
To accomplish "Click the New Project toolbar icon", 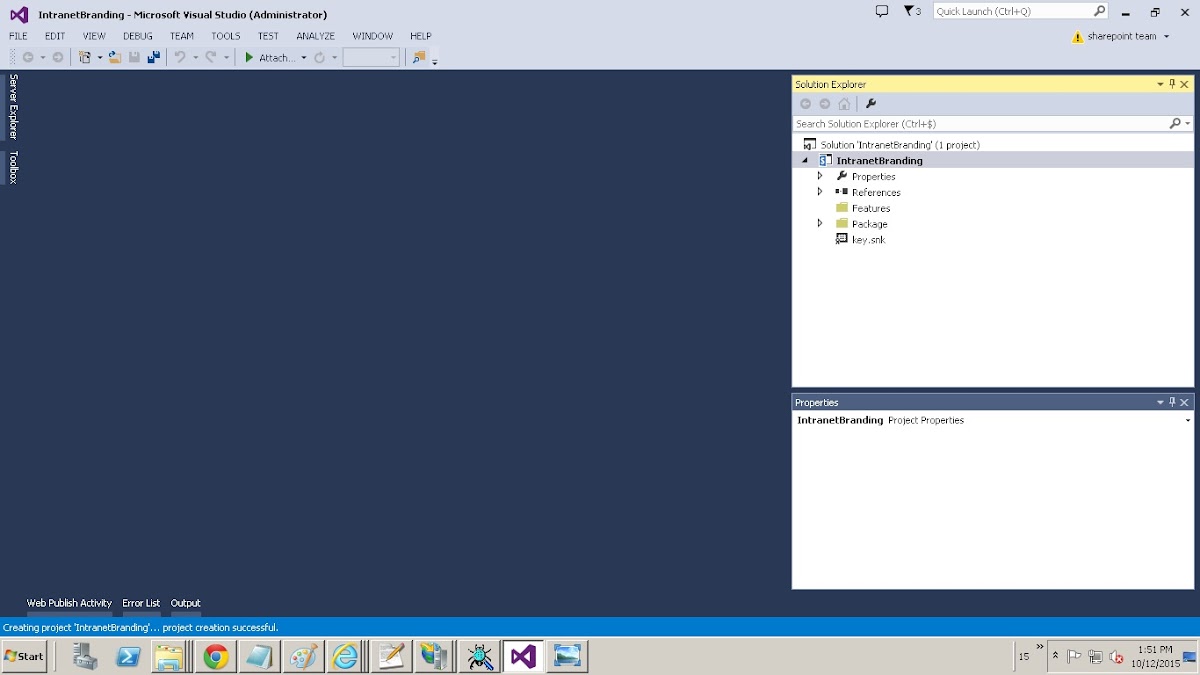I will (x=85, y=58).
